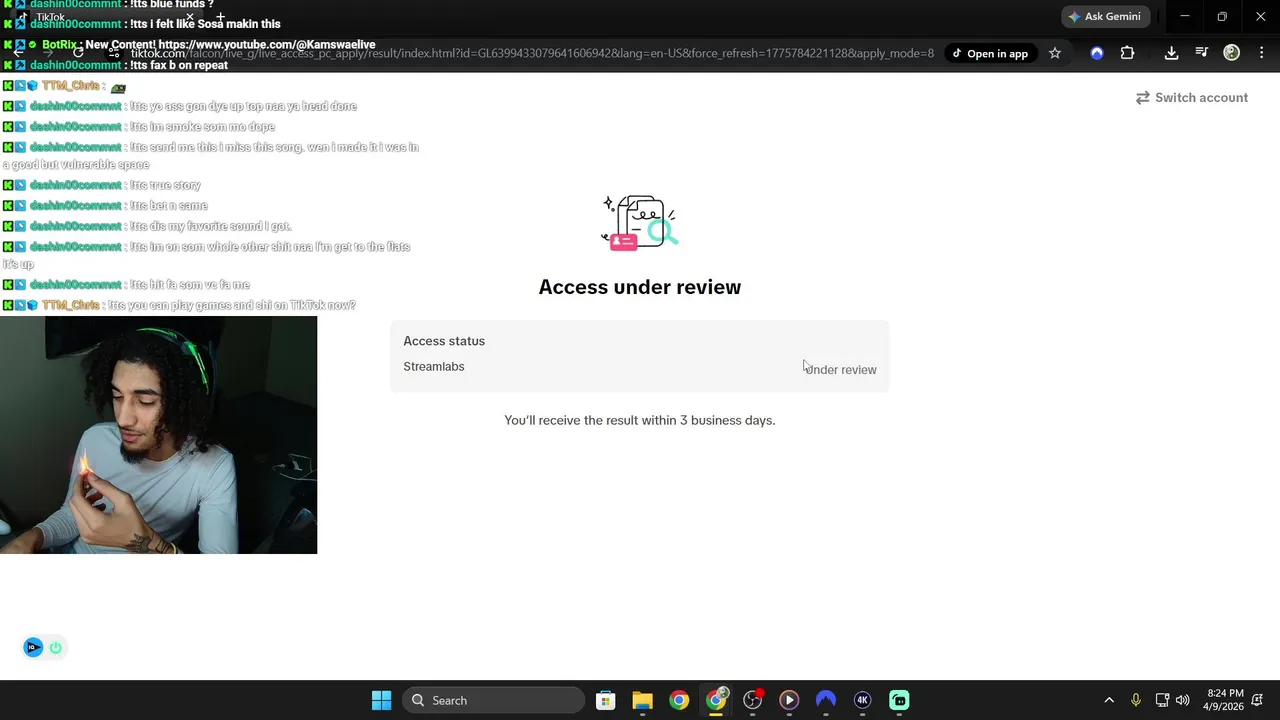
Task: Open the first Chrome icon in taskbar
Action: [x=679, y=700]
